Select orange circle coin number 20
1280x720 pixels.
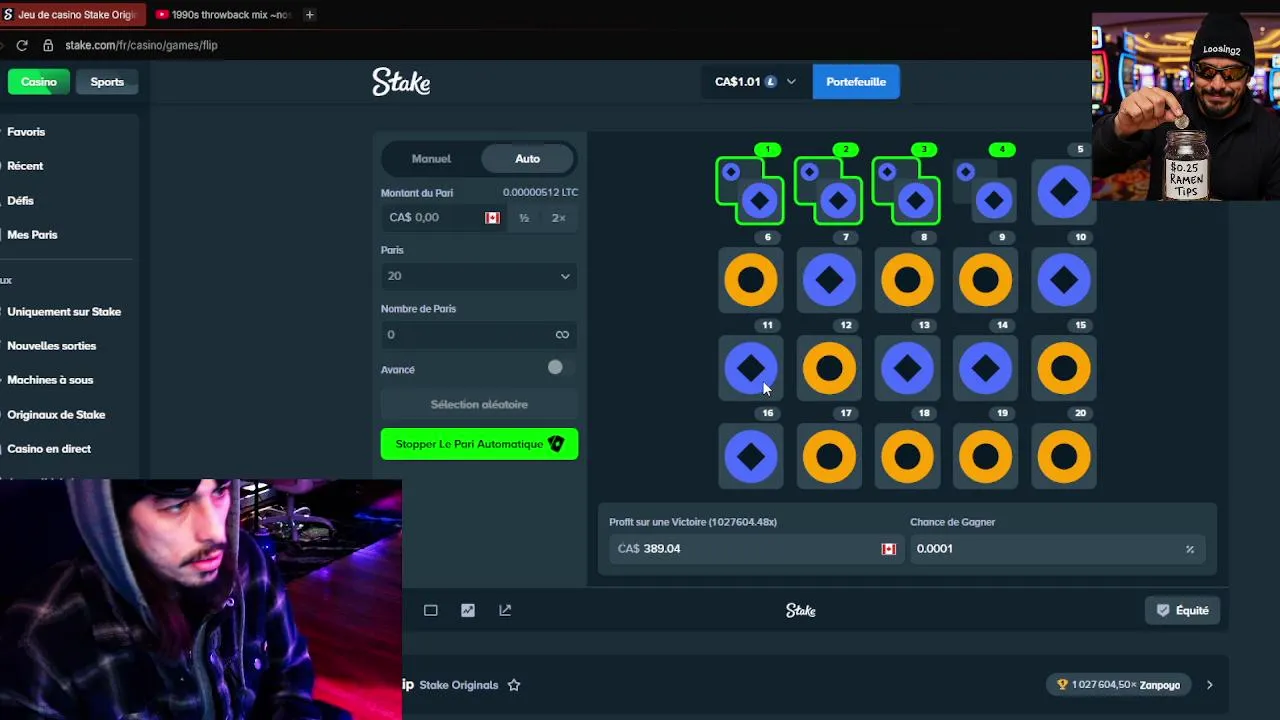(x=1063, y=457)
